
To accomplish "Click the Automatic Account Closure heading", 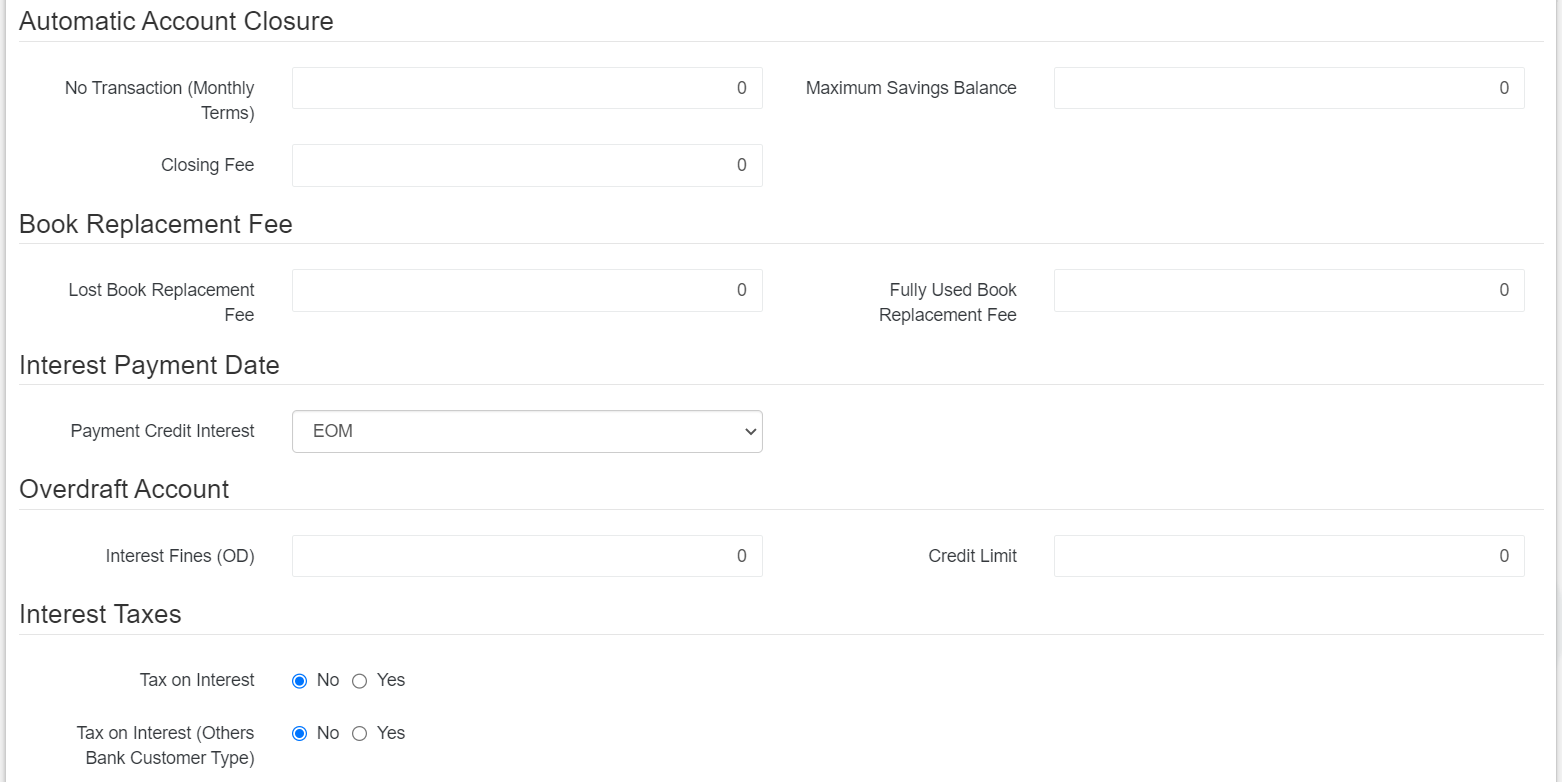I will coord(176,21).
